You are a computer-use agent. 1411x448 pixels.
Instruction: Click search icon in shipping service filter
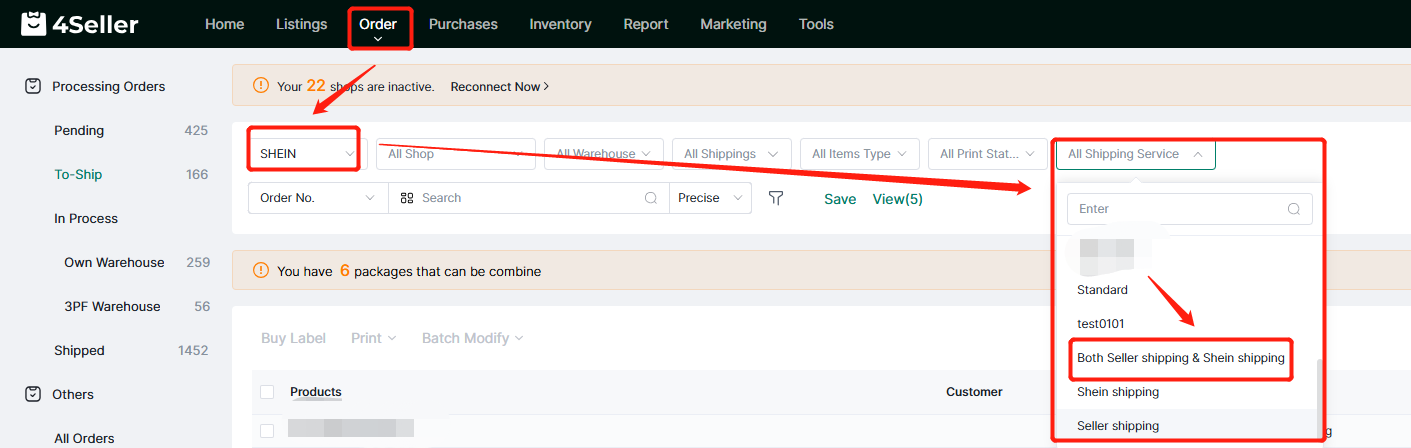1294,209
